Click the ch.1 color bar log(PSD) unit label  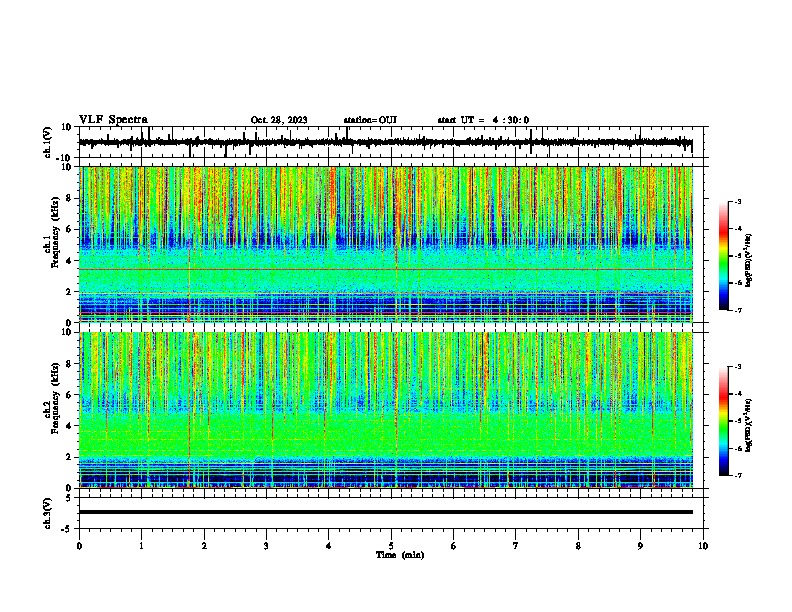tap(749, 260)
